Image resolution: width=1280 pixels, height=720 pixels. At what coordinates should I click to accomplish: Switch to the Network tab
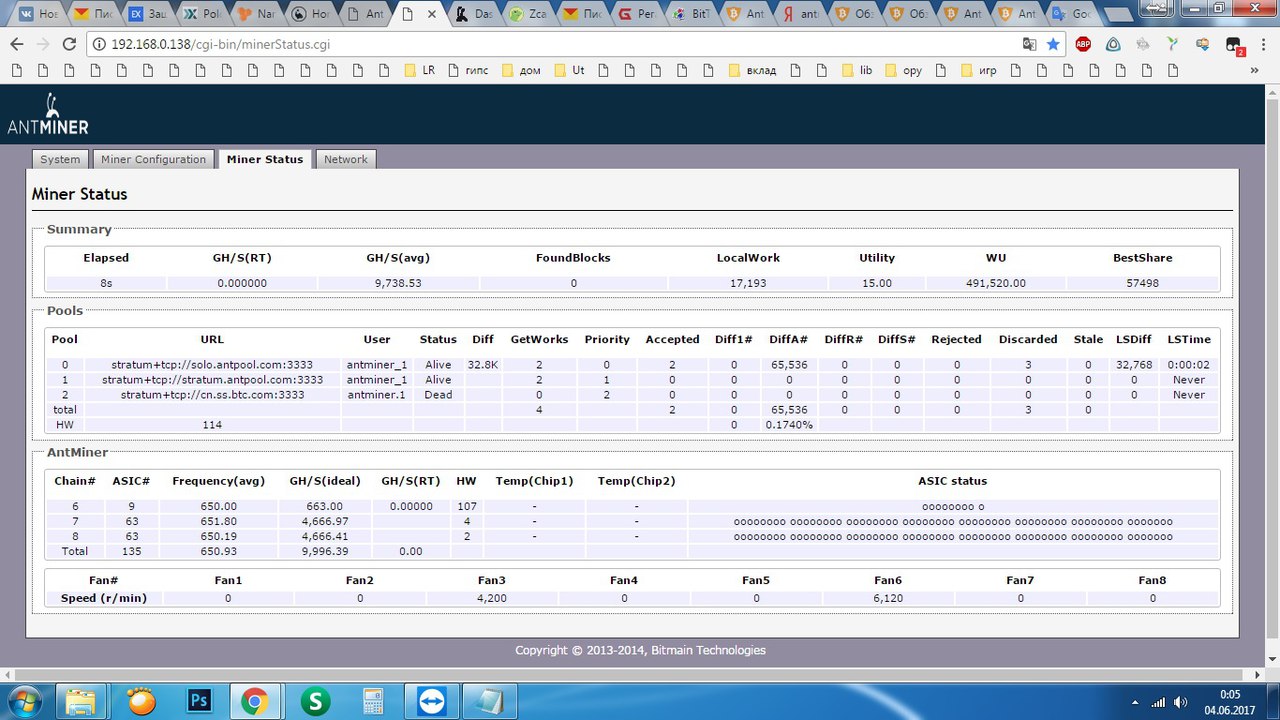click(346, 159)
